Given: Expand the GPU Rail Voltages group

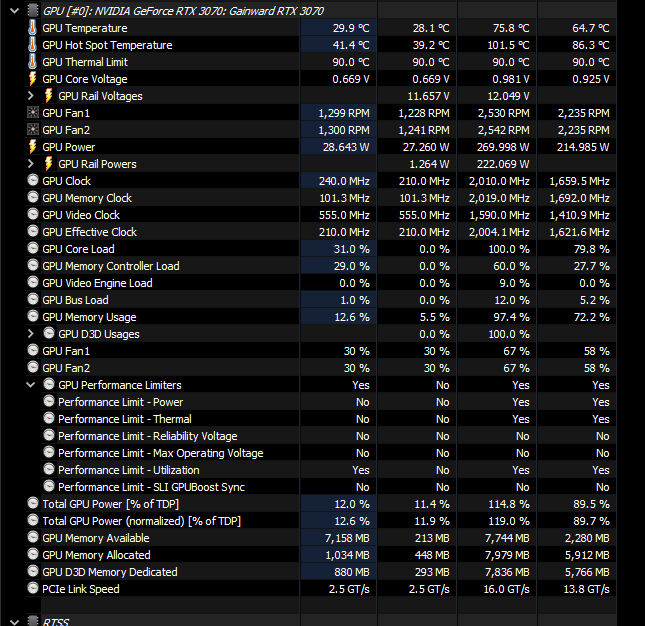Looking at the screenshot, I should (x=30, y=96).
